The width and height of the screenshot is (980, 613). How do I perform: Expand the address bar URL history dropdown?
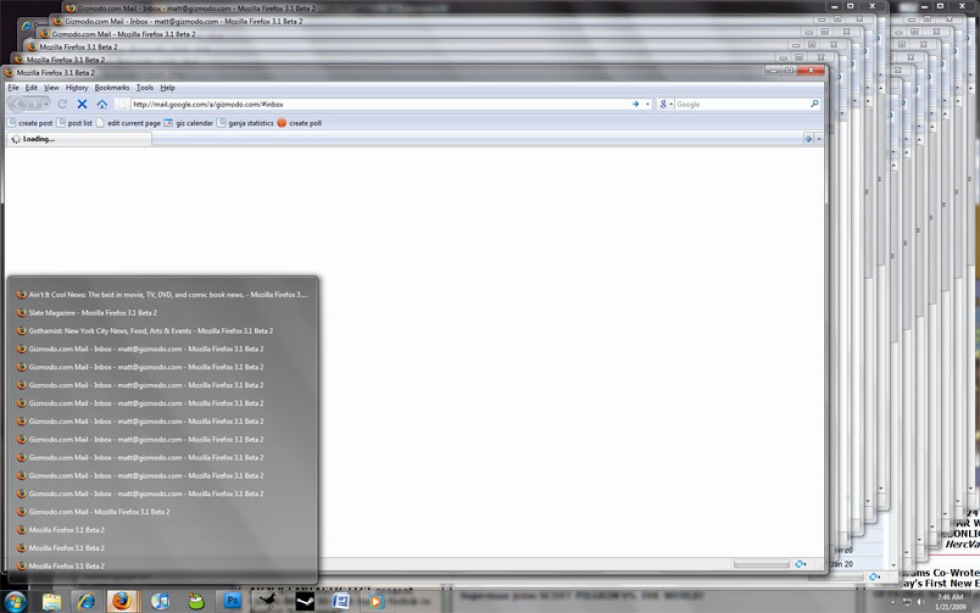pos(648,104)
